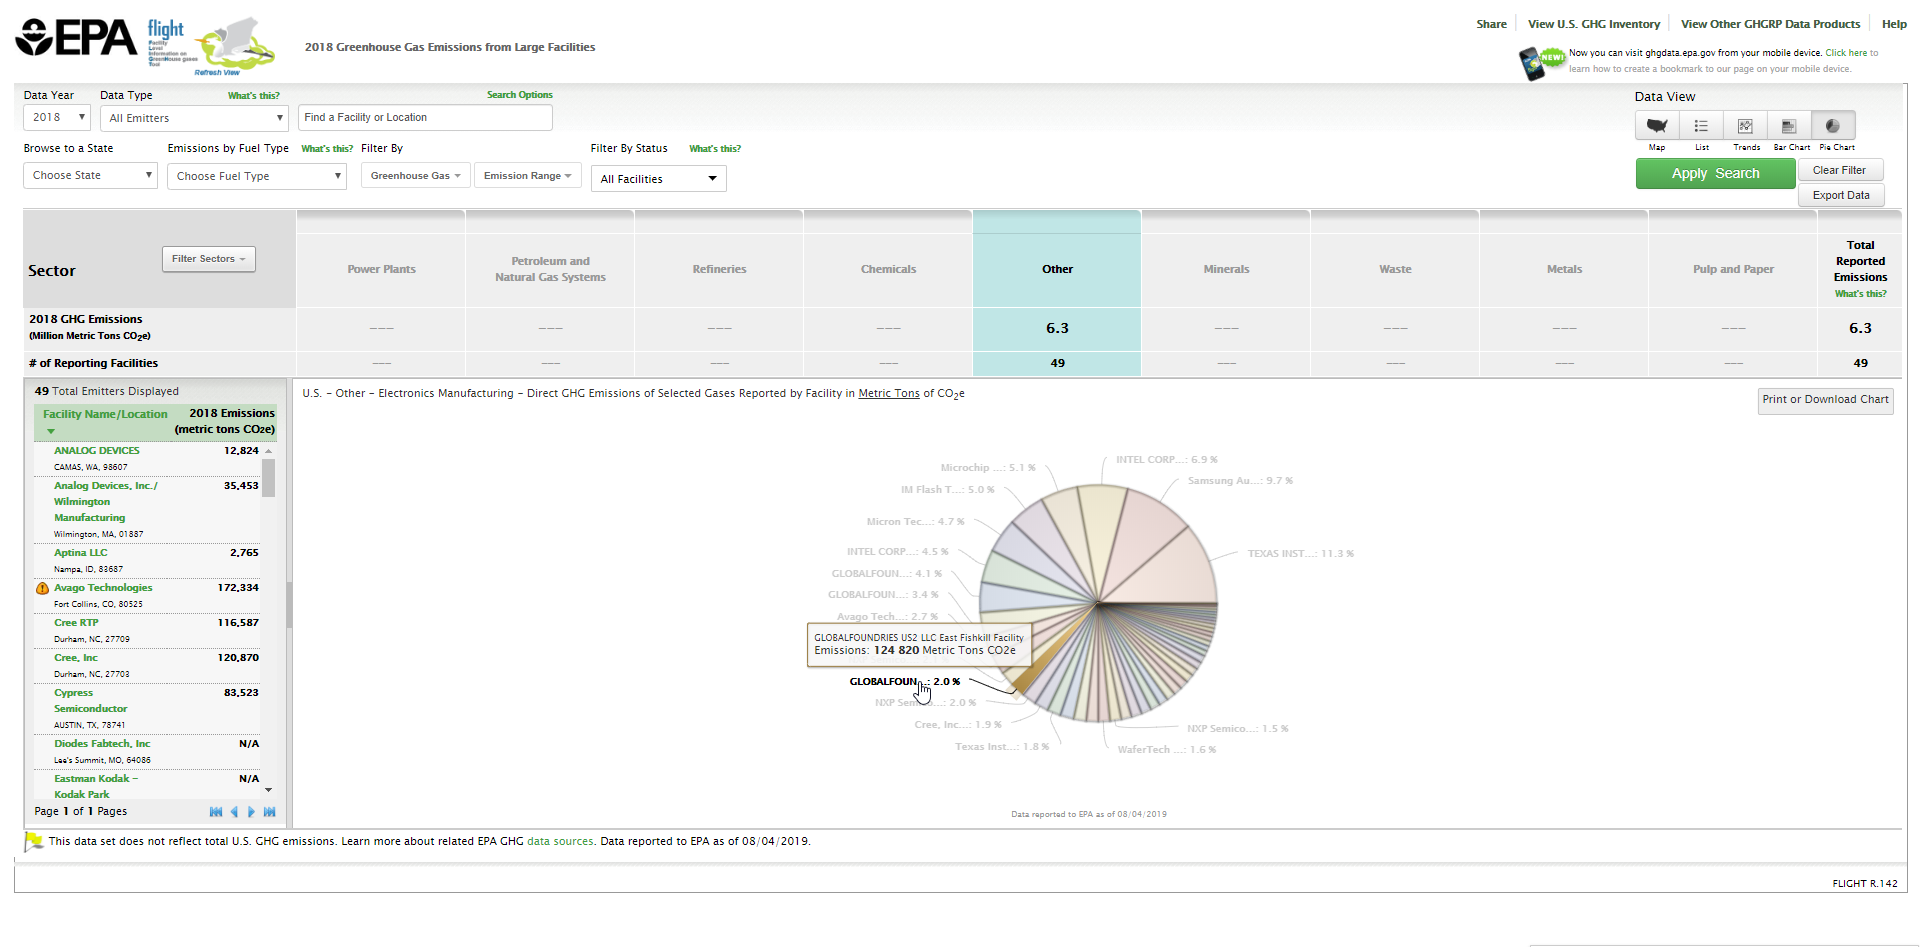Select the Other sector tab
The width and height of the screenshot is (1920, 947).
[1057, 269]
